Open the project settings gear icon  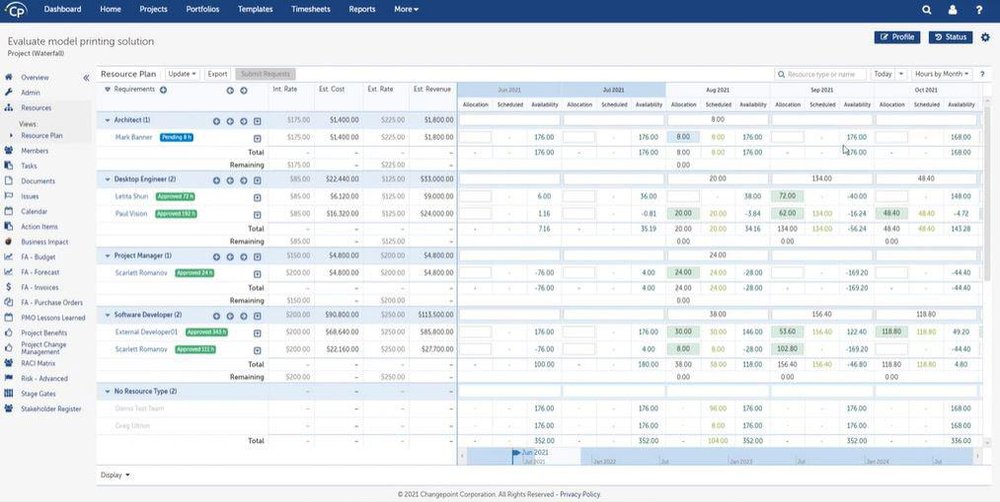pyautogui.click(x=986, y=37)
